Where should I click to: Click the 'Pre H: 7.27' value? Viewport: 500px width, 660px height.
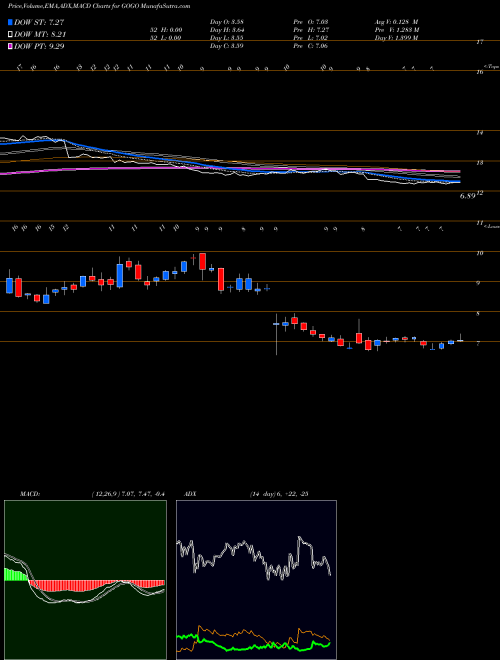(311, 30)
